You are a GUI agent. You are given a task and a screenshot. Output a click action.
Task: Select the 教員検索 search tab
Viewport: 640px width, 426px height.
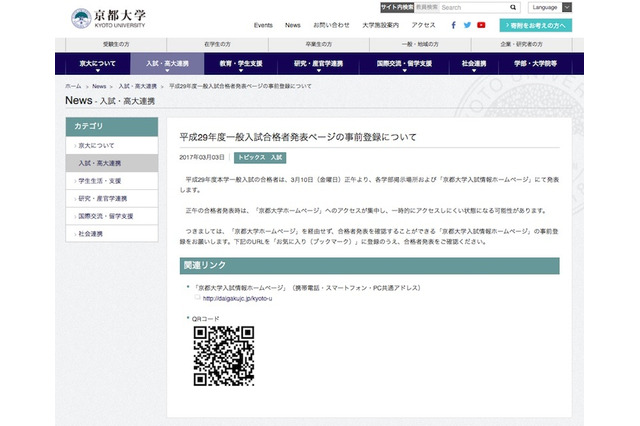[x=427, y=7]
